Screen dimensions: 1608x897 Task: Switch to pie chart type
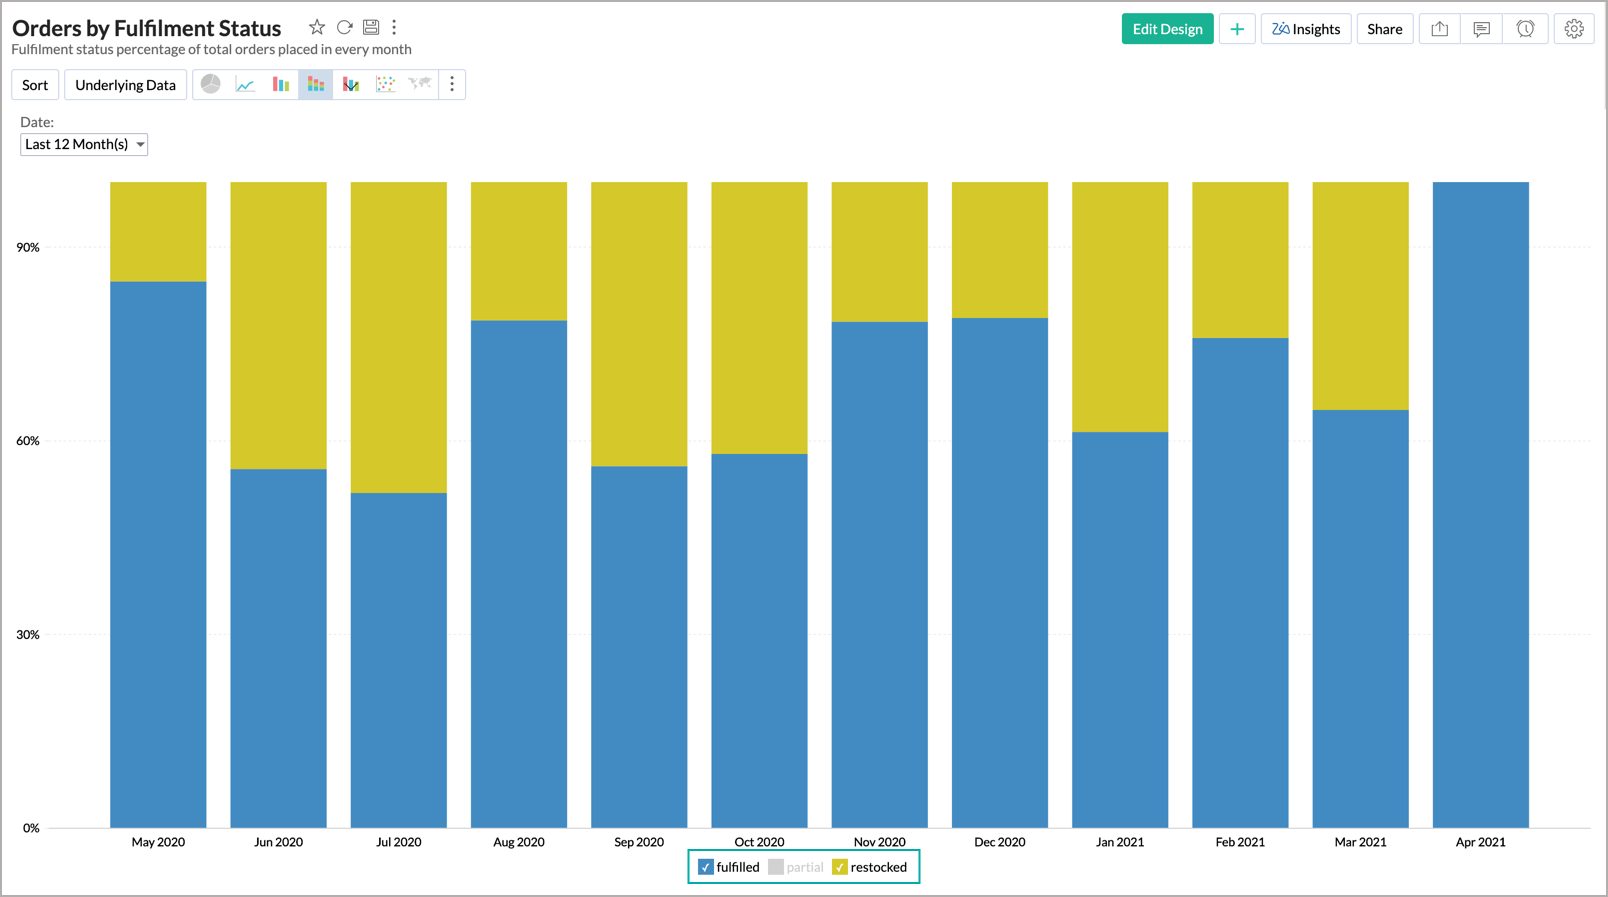coord(210,85)
